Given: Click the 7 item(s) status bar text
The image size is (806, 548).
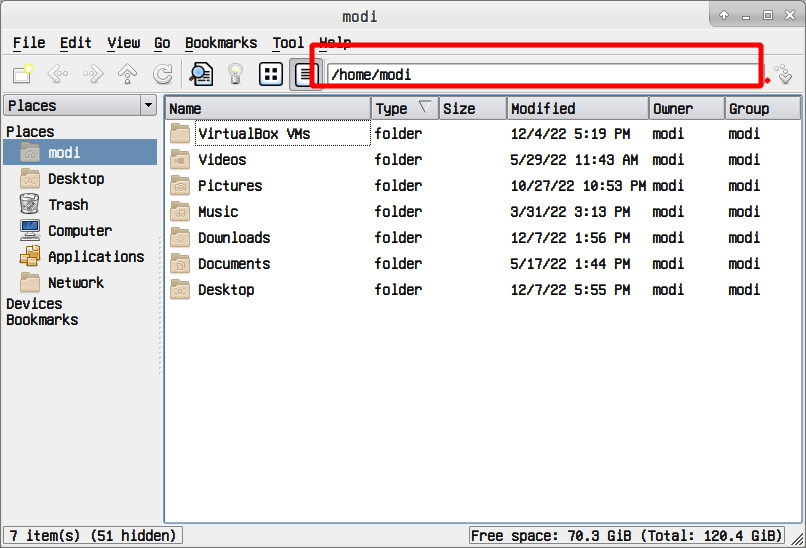Looking at the screenshot, I should tap(93, 536).
